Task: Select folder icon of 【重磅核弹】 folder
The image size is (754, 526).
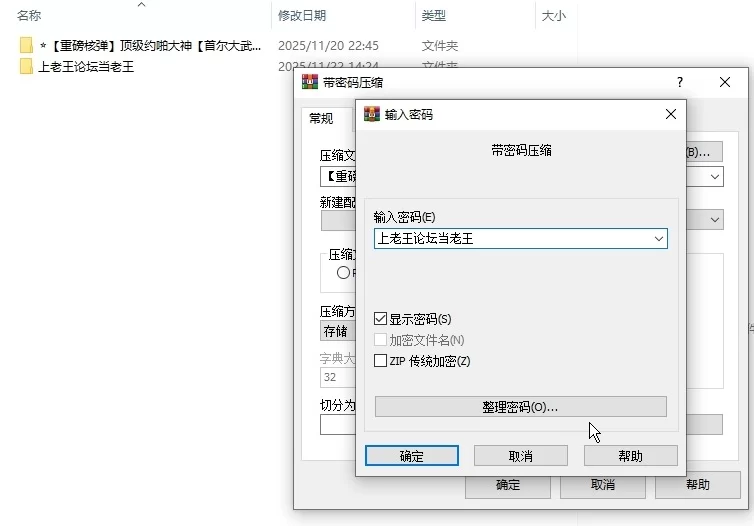Action: pos(26,45)
